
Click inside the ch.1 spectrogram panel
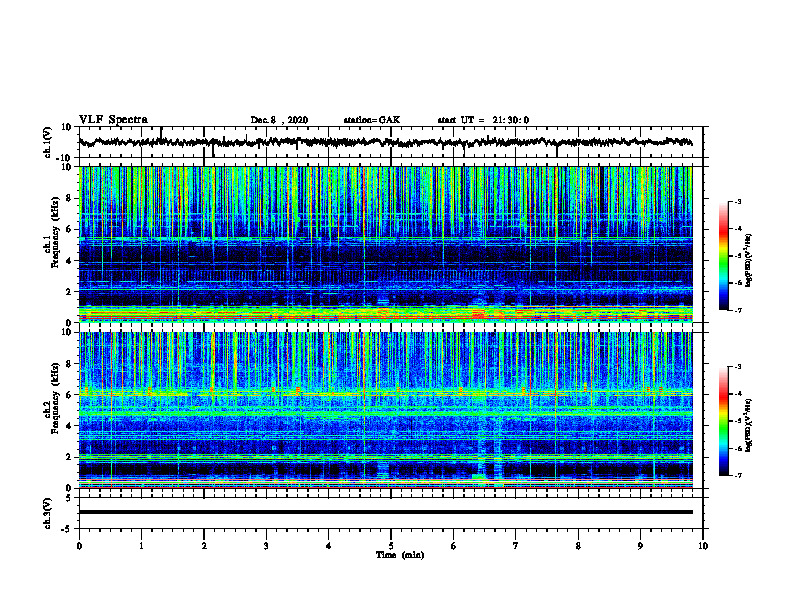(385, 244)
